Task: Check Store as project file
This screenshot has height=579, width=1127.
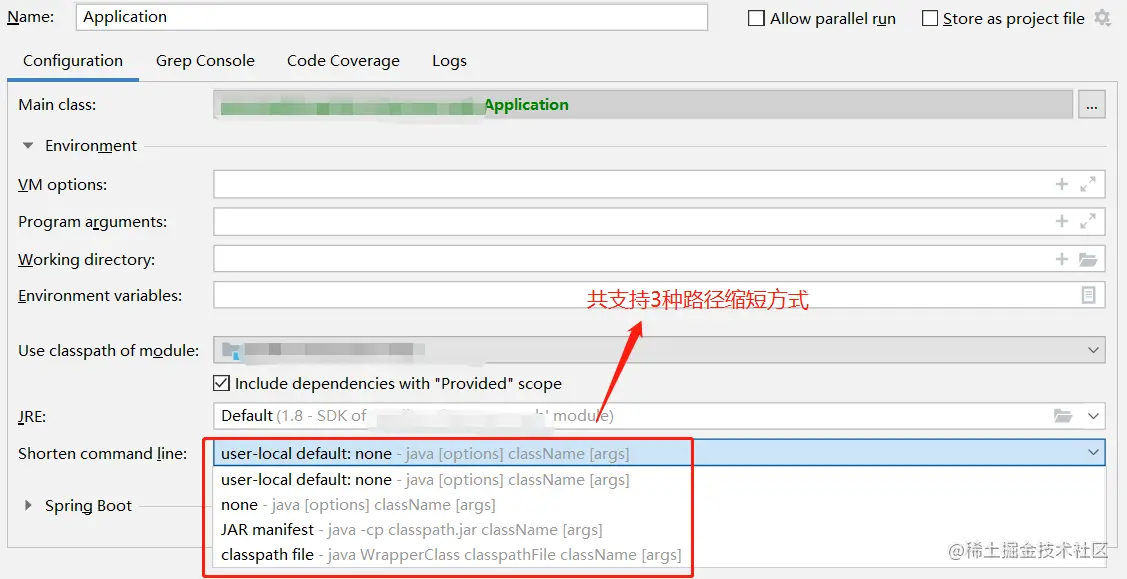Action: pos(930,18)
